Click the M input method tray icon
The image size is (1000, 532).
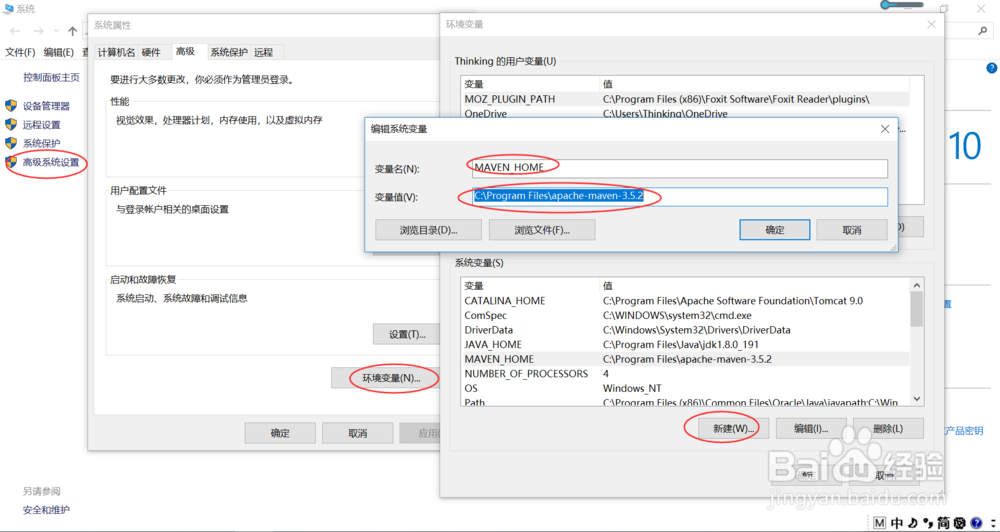pos(879,523)
